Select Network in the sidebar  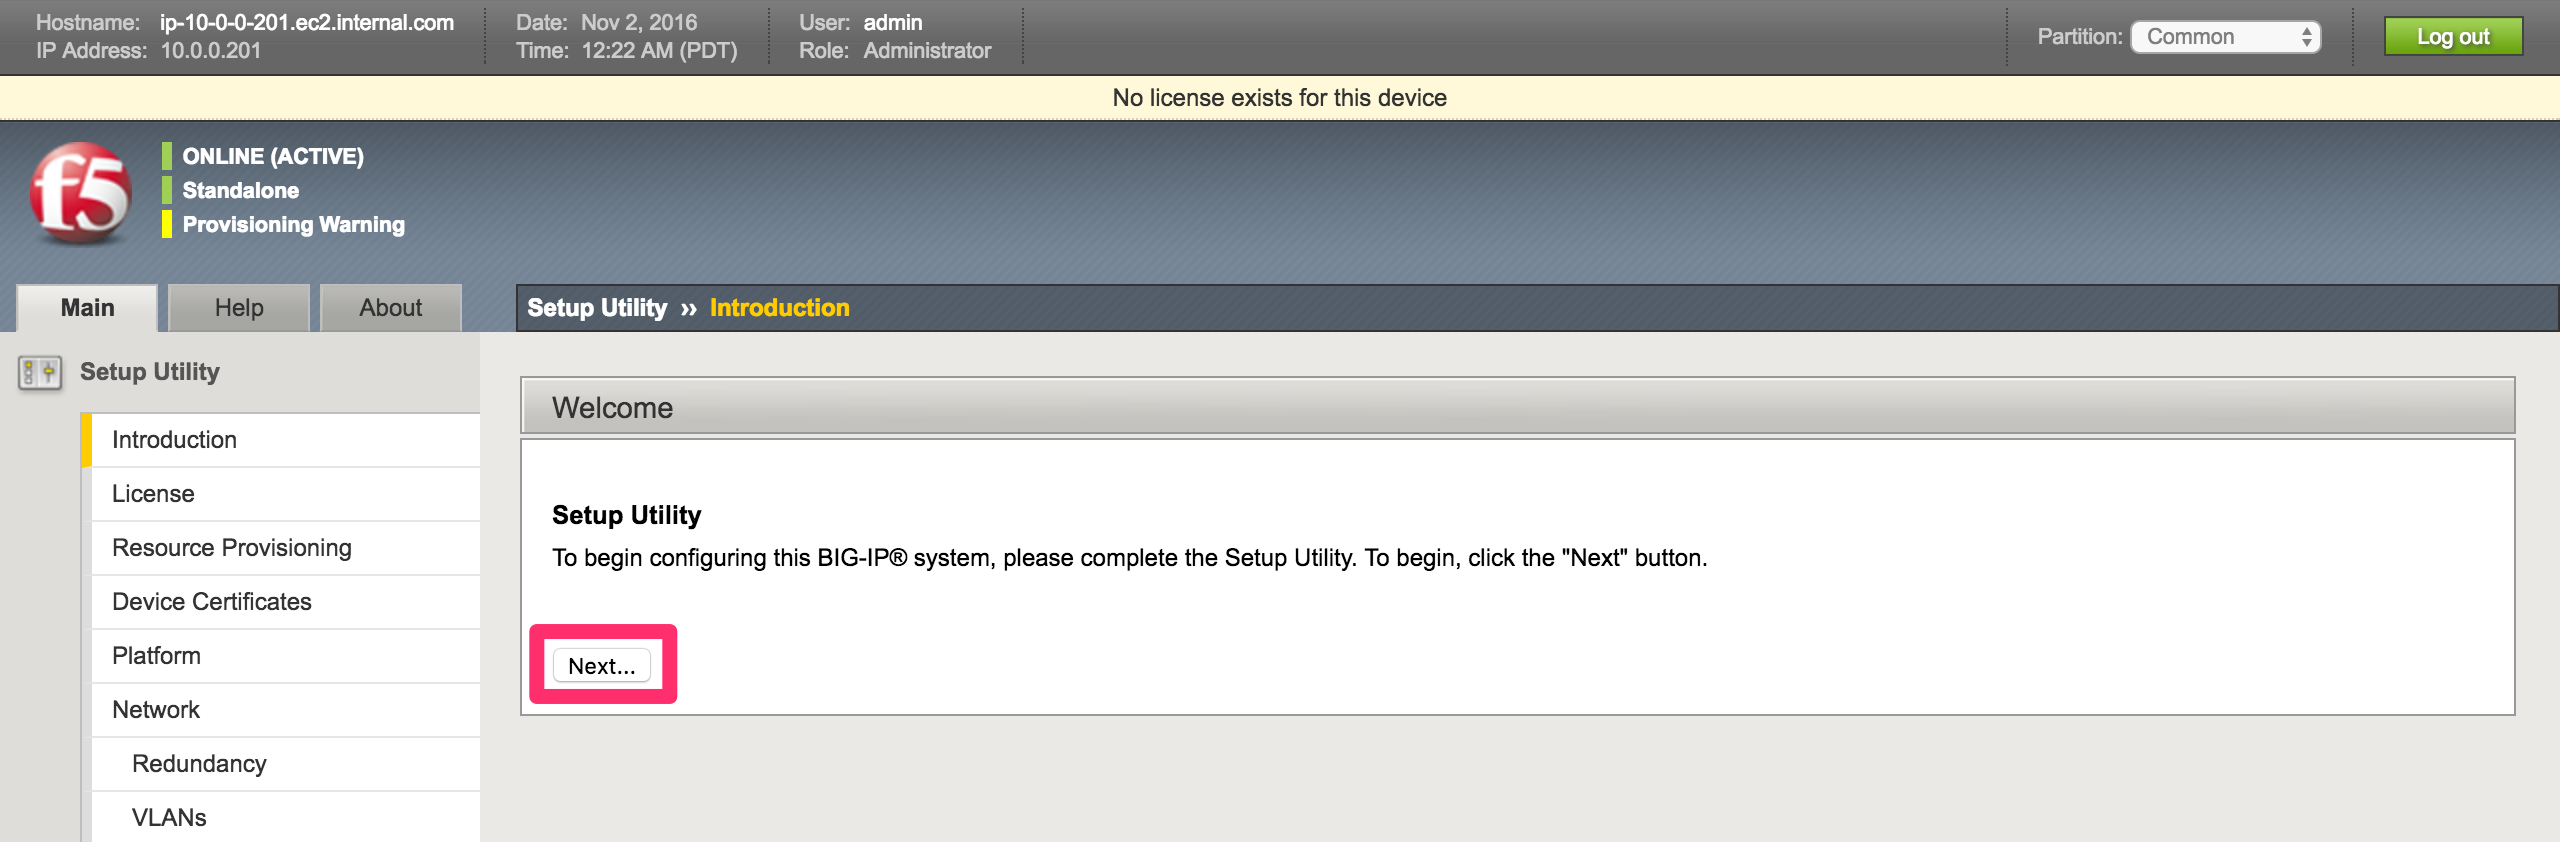[286, 710]
